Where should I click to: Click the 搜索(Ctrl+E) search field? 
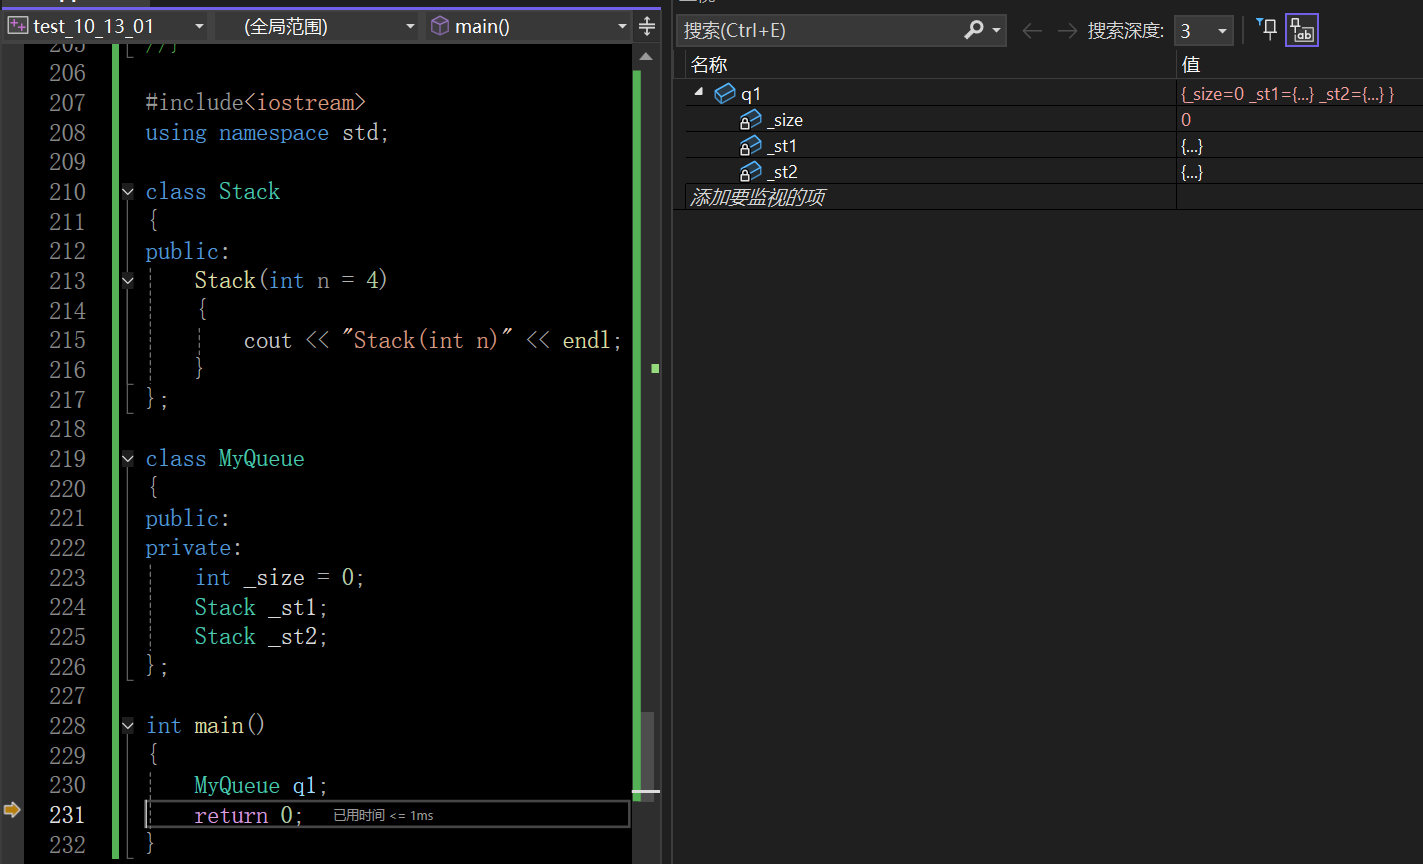820,31
